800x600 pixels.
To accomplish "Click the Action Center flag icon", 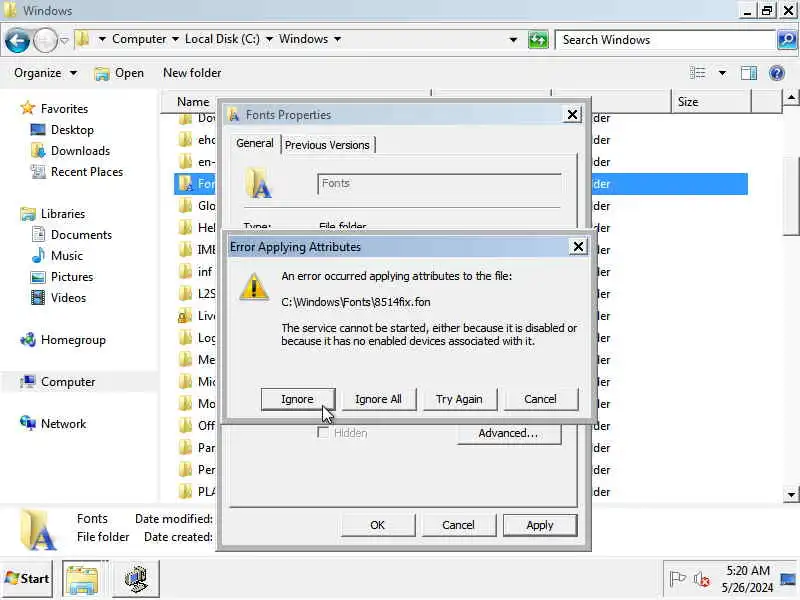I will (677, 579).
